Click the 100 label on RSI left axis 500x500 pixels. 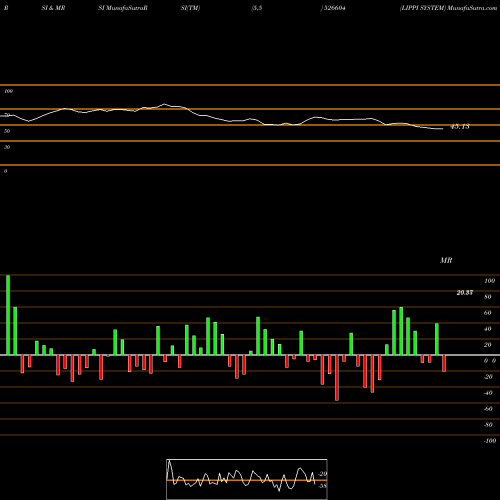(x=8, y=91)
